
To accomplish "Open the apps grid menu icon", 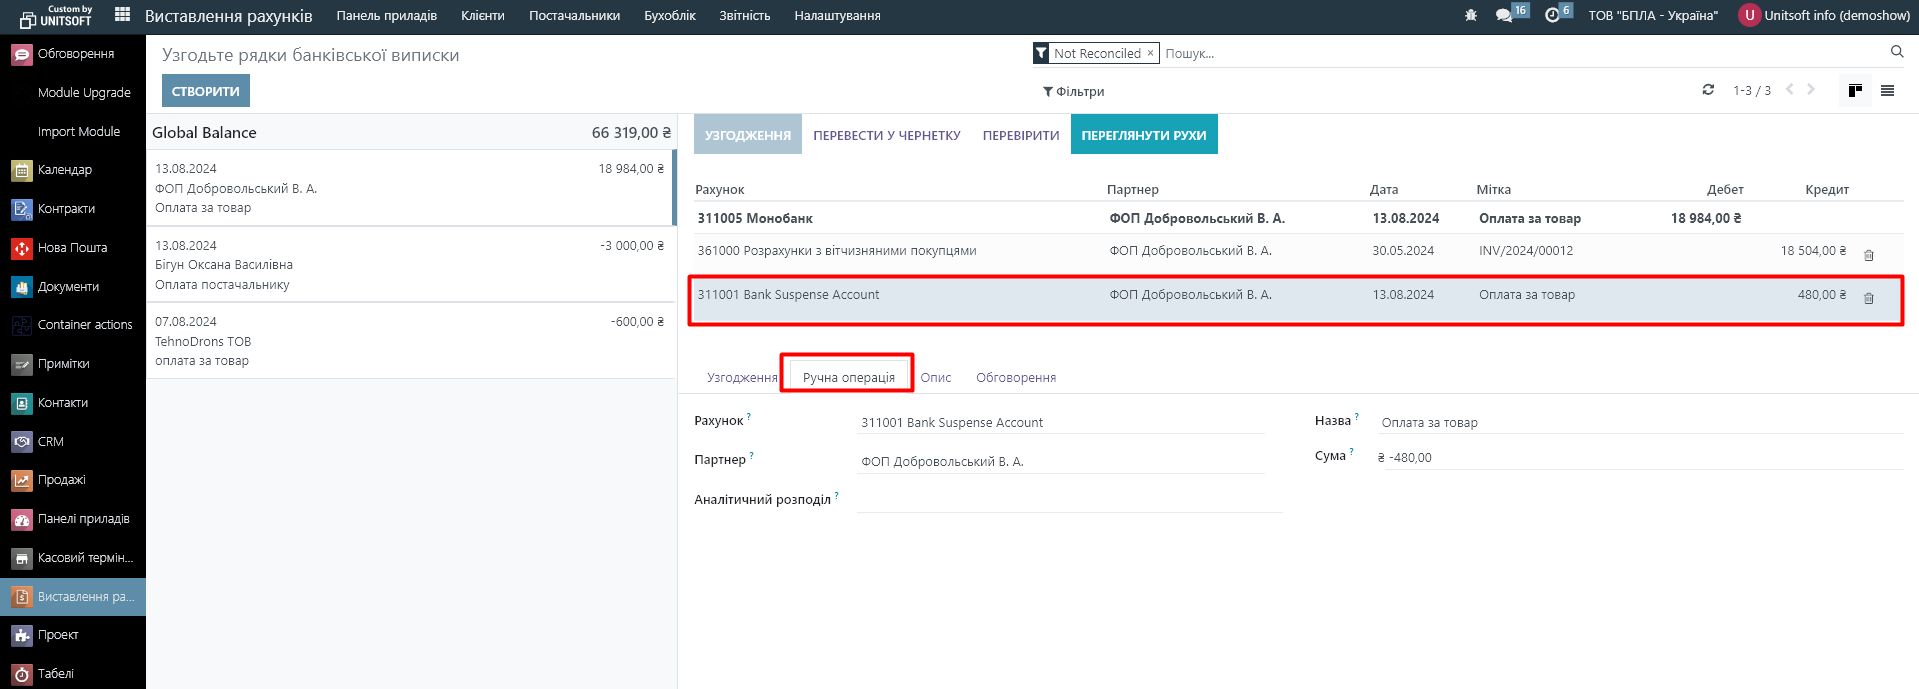I will coord(122,15).
